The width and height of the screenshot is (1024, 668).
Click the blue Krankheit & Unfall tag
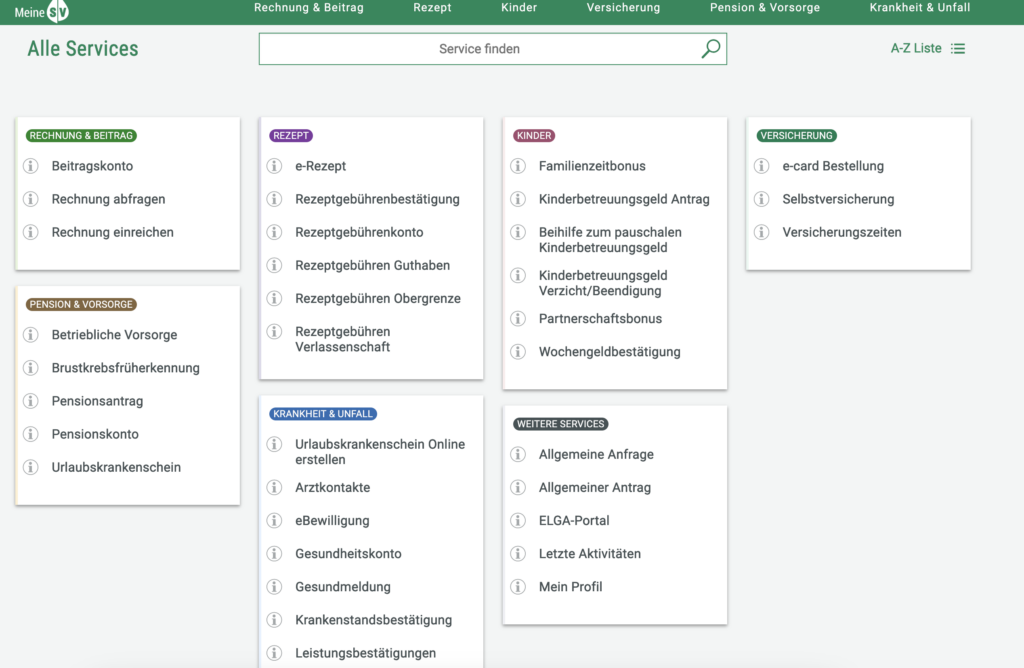(x=323, y=414)
